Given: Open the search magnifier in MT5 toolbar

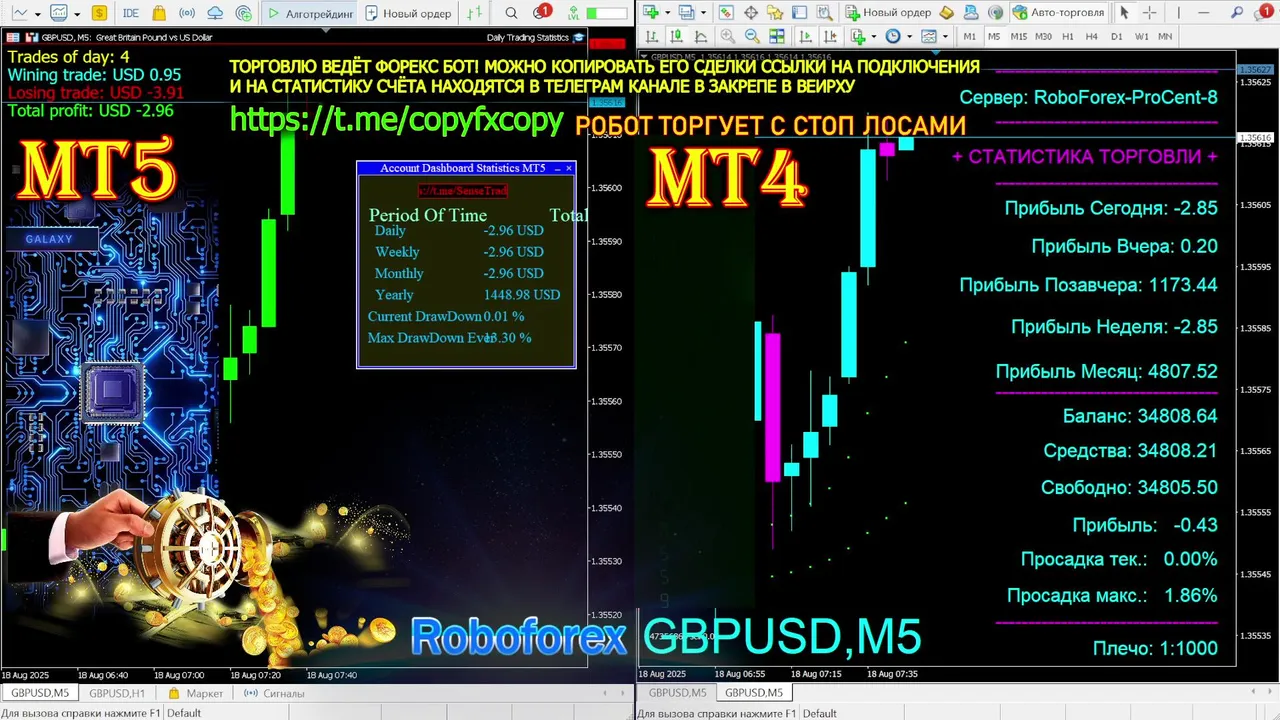Looking at the screenshot, I should [x=511, y=13].
